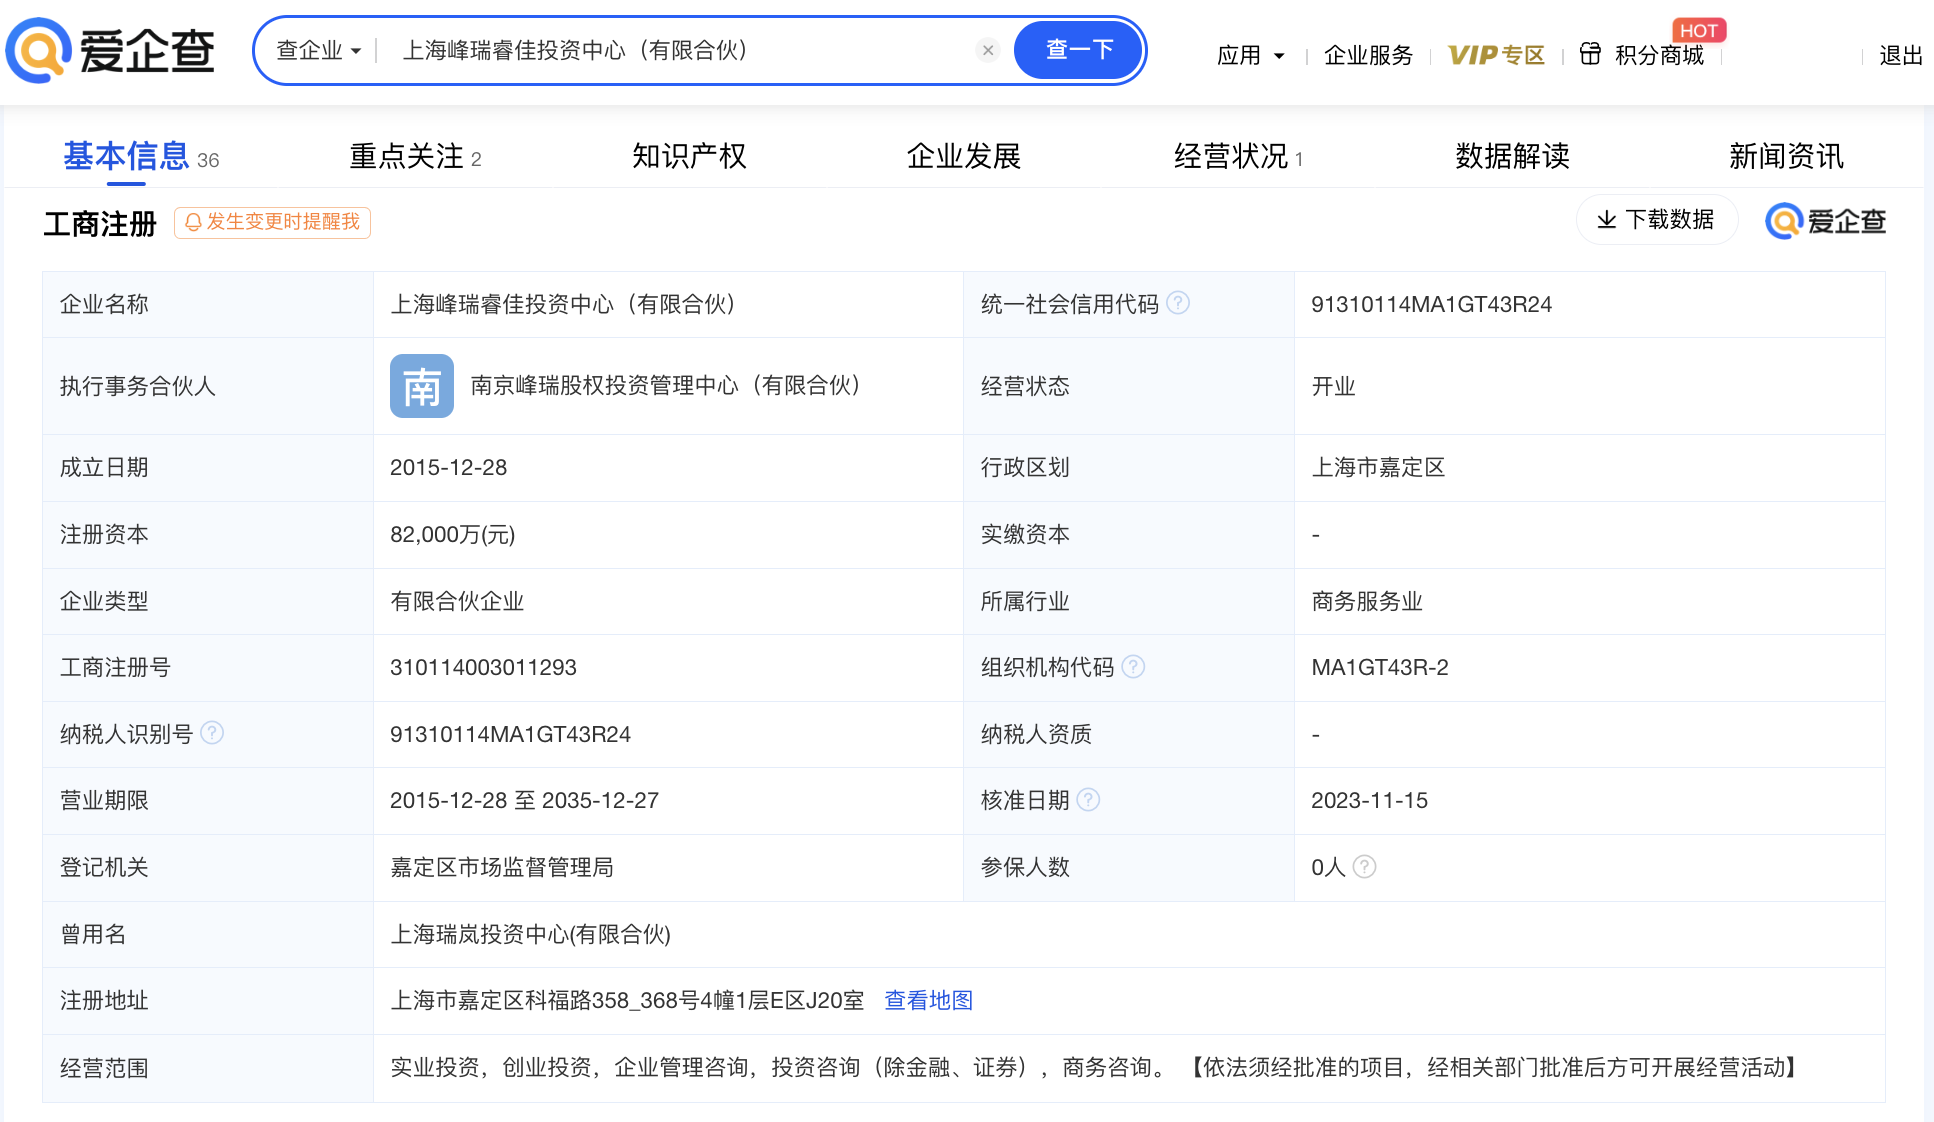Click the help icon beside 统一社会信用代码
This screenshot has height=1122, width=1934.
coord(1178,303)
